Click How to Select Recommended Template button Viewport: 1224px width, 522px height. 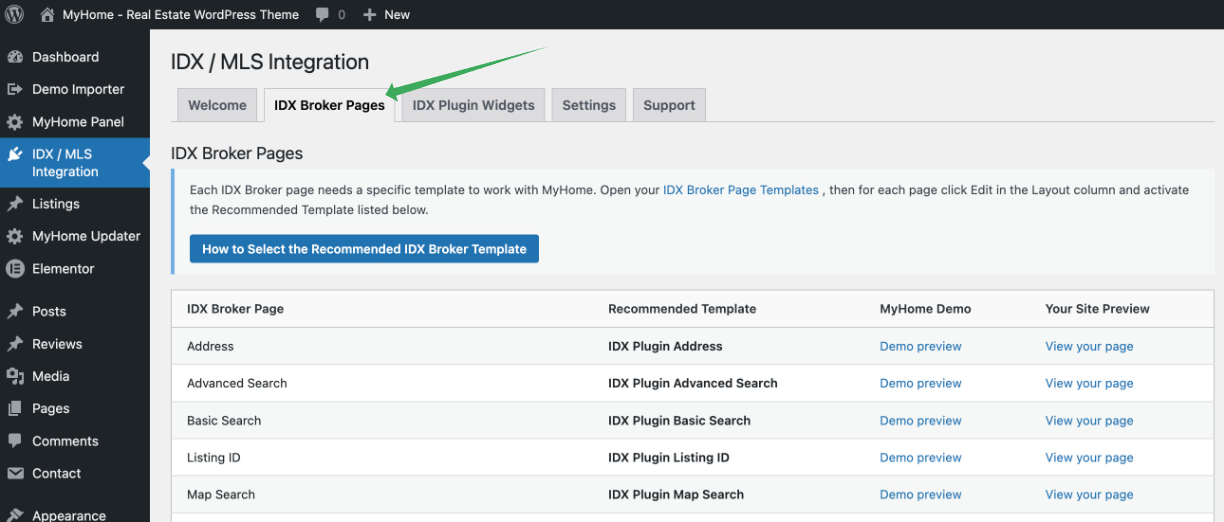coord(364,249)
